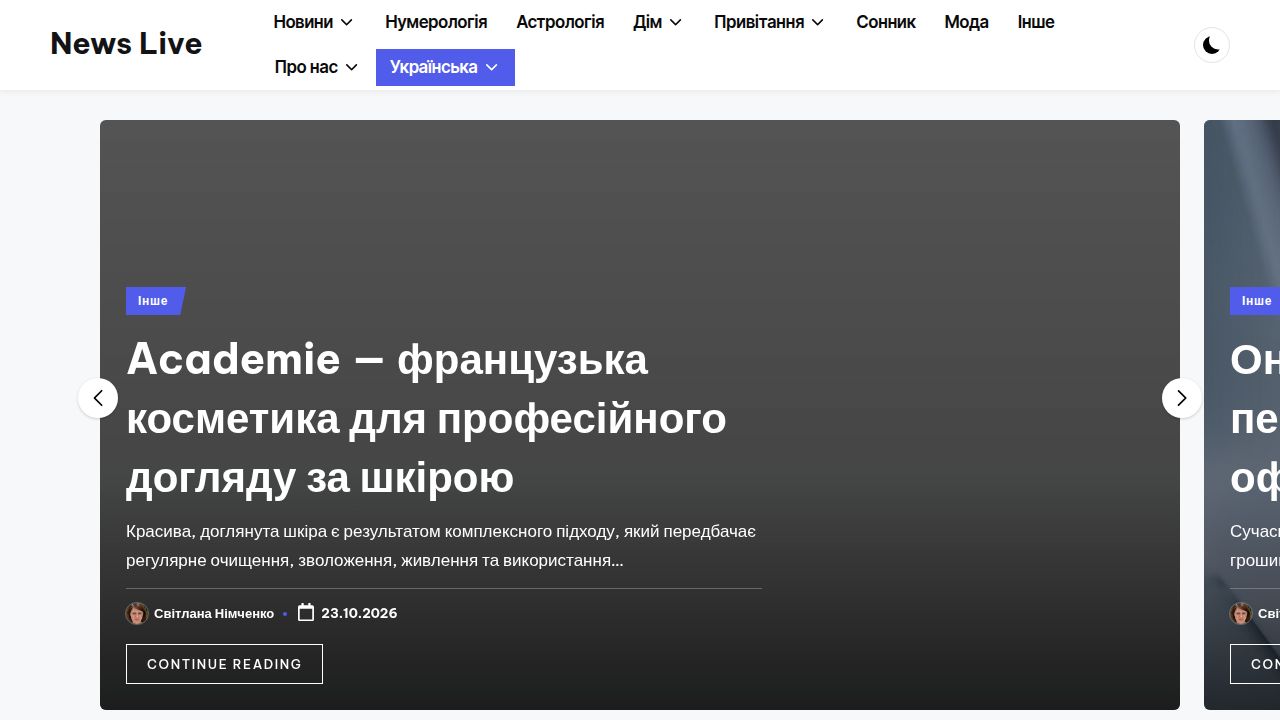Open author name Світлана Німченко on the Academie slide
The image size is (1280, 720).
(x=214, y=614)
